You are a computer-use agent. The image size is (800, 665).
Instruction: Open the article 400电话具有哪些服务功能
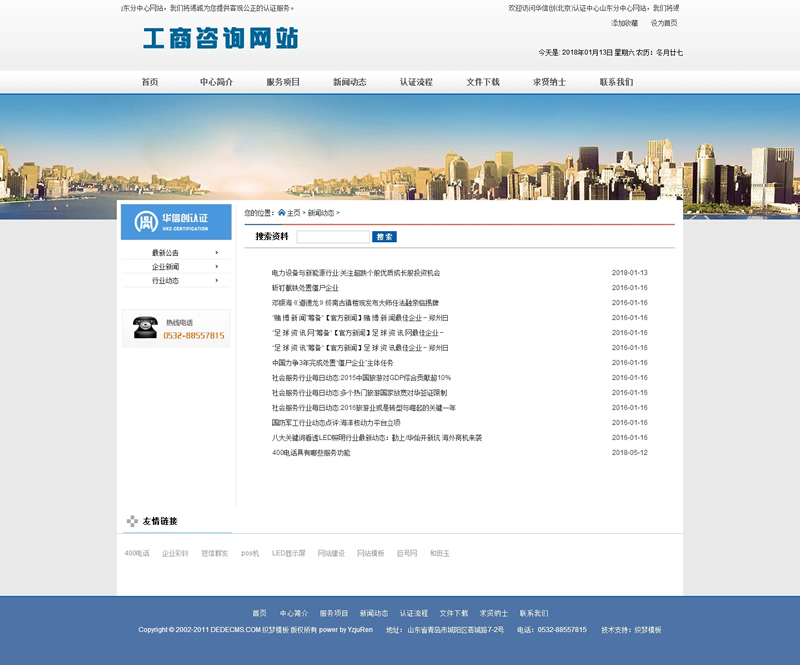tap(311, 453)
